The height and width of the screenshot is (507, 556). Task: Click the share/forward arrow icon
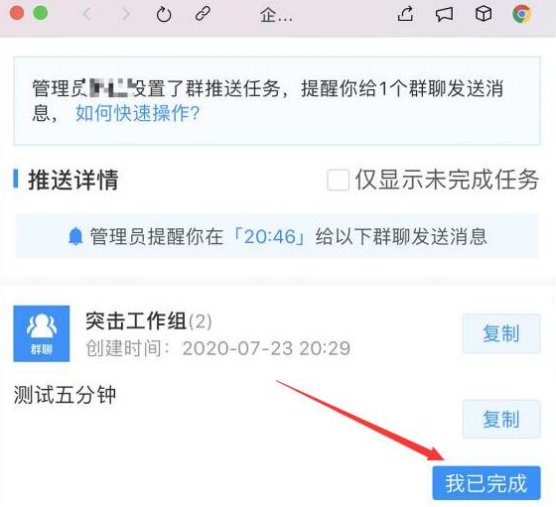click(406, 14)
